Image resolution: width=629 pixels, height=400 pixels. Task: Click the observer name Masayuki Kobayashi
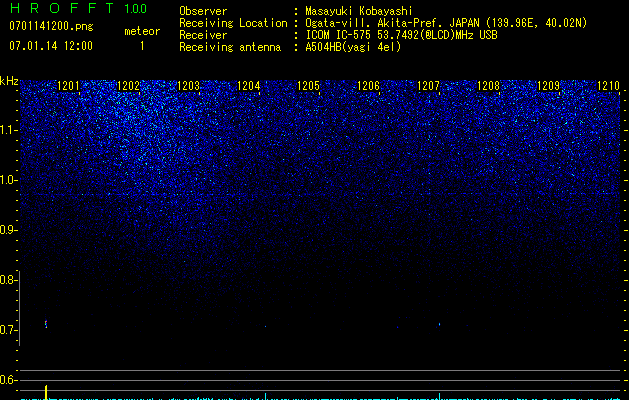coord(359,11)
